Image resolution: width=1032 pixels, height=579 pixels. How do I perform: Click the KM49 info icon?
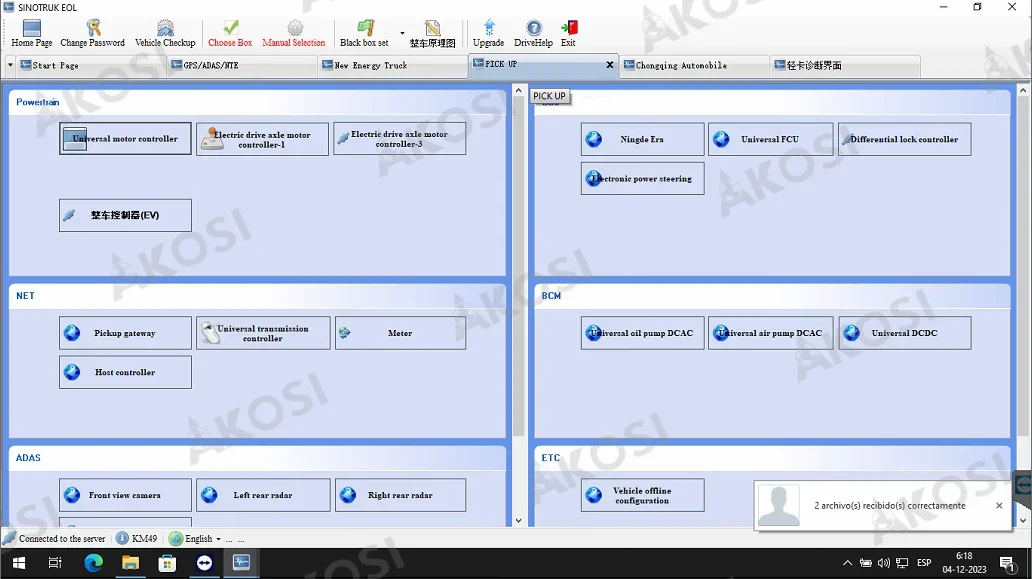[122, 538]
